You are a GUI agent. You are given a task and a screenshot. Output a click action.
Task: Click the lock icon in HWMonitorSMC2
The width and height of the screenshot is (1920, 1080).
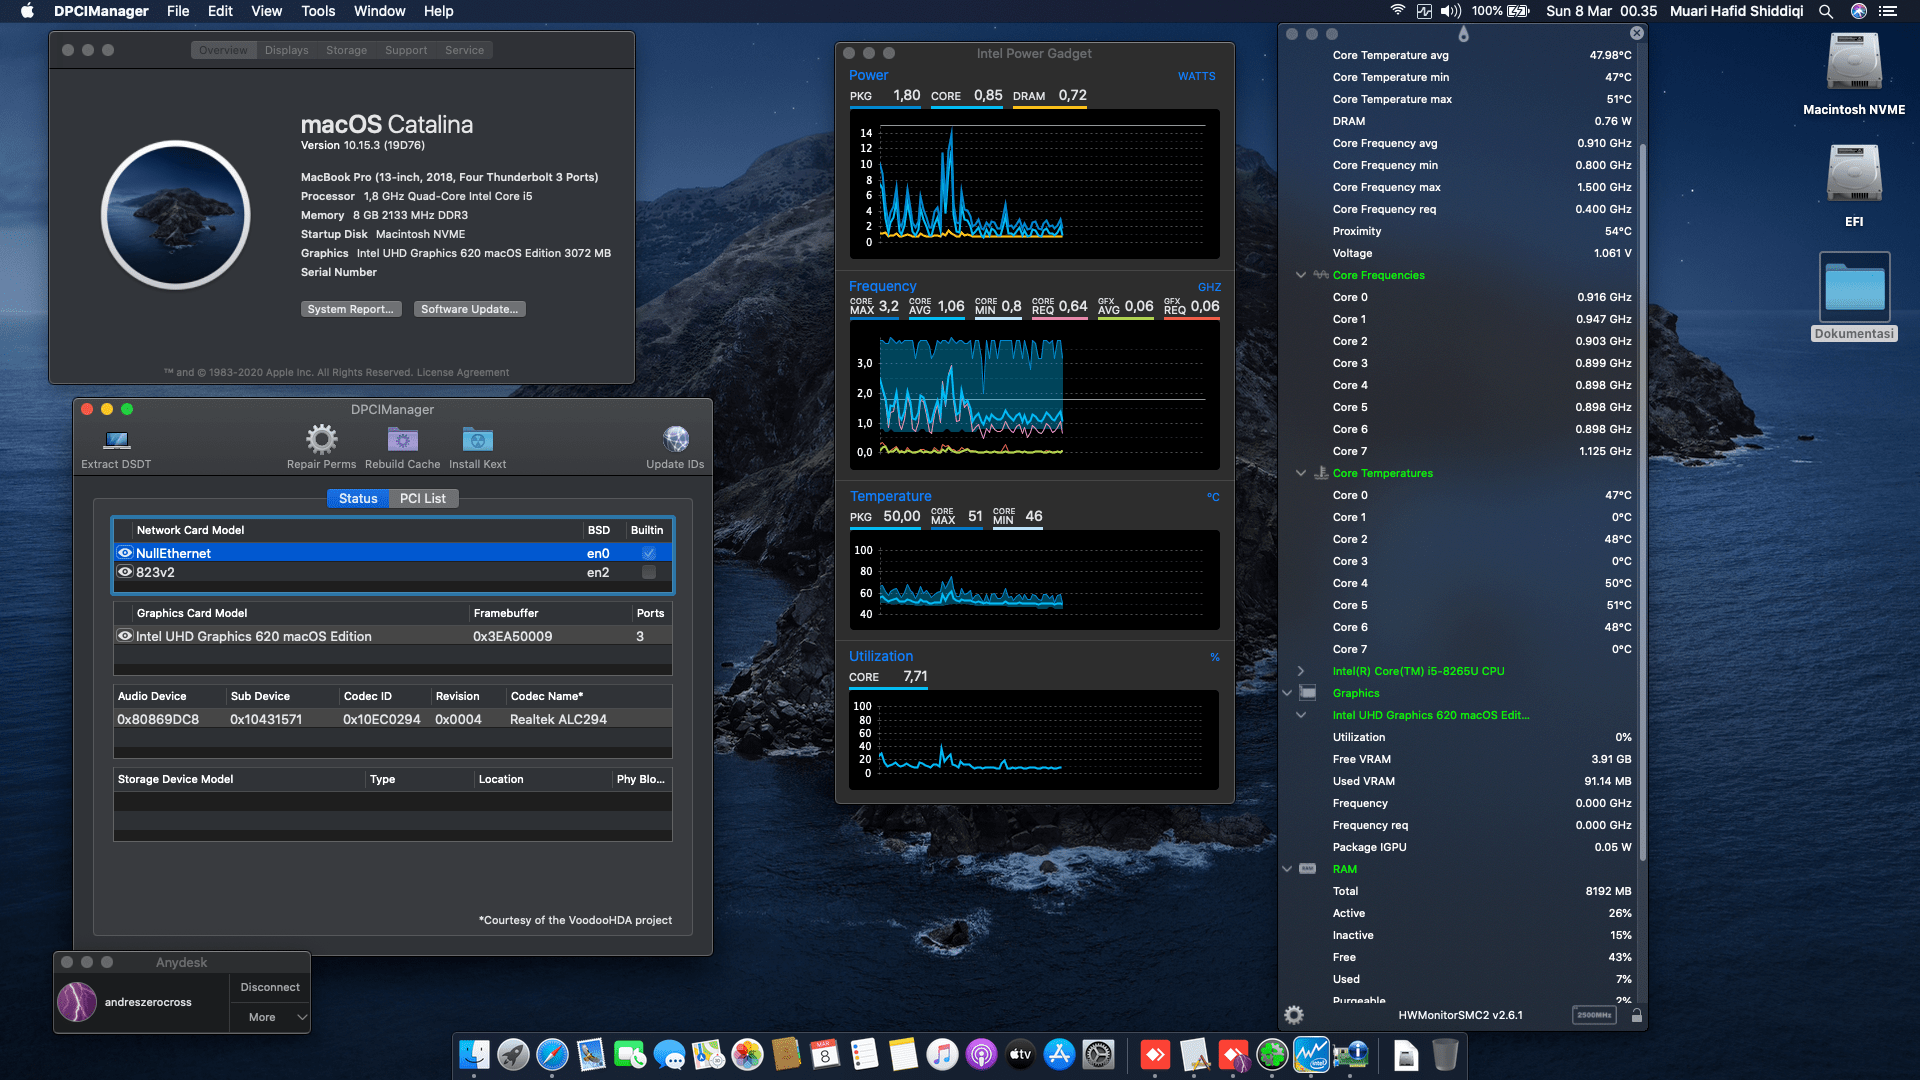(1636, 1015)
